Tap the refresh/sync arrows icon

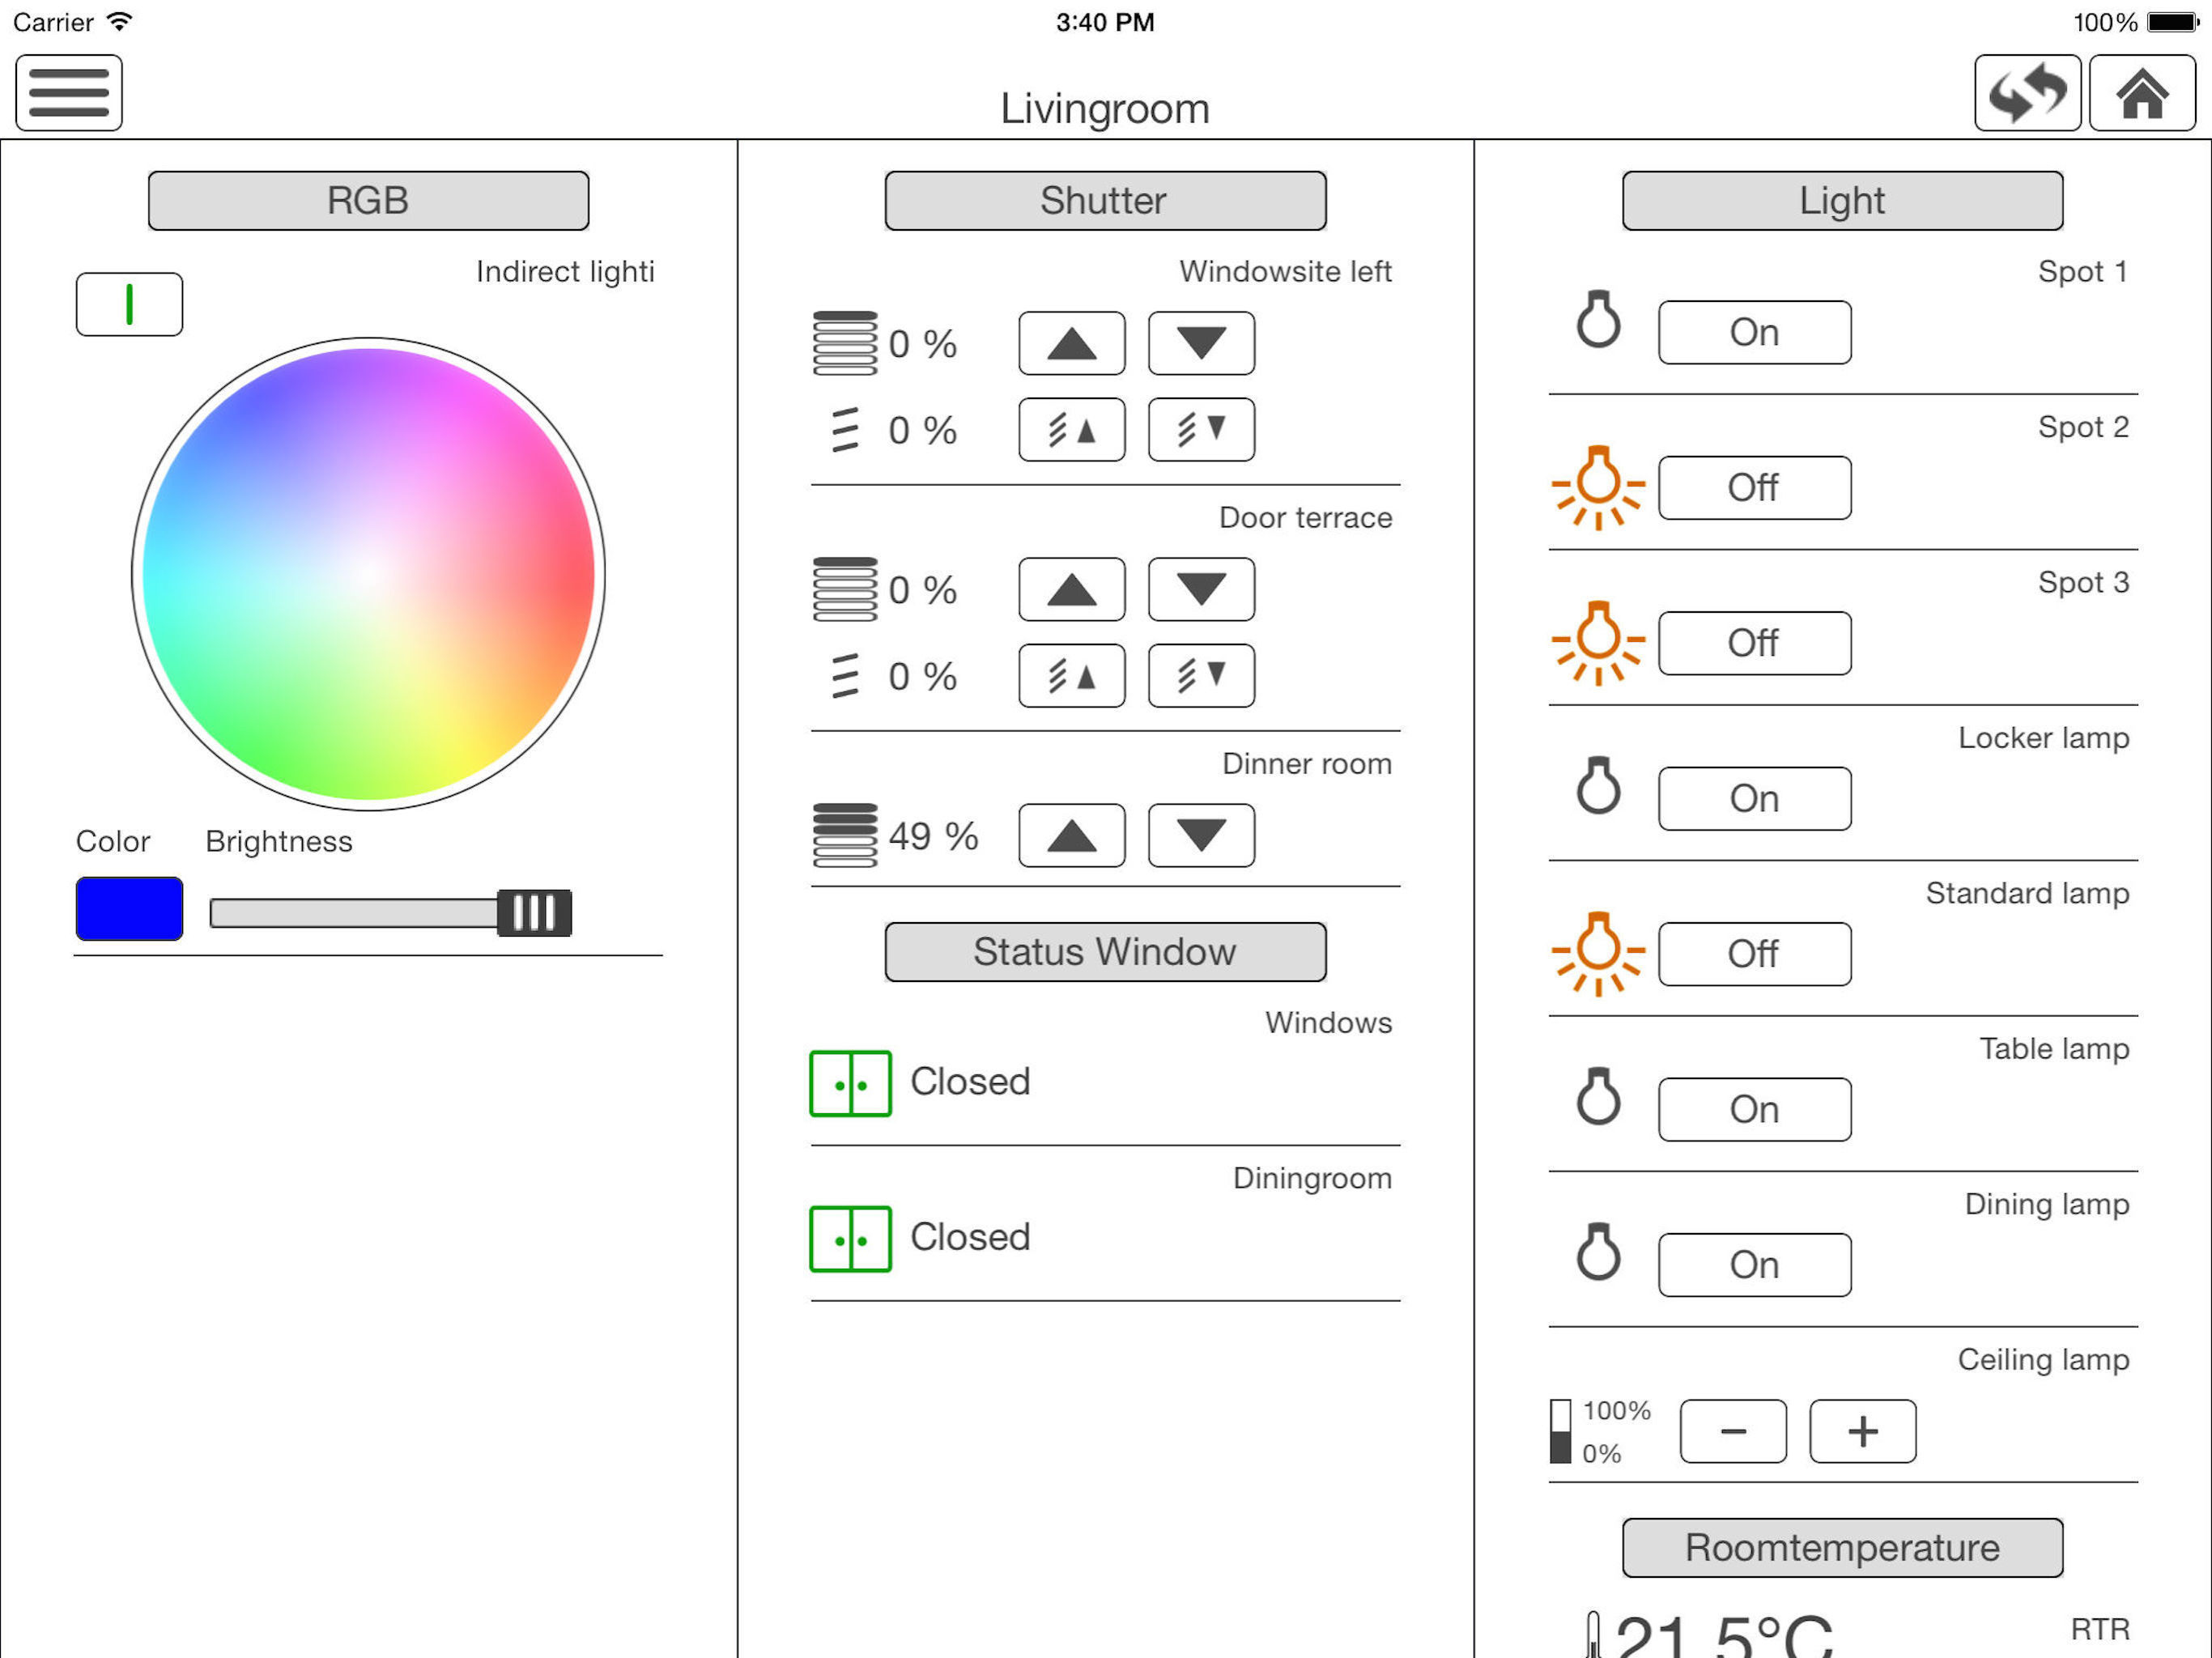pos(2027,93)
